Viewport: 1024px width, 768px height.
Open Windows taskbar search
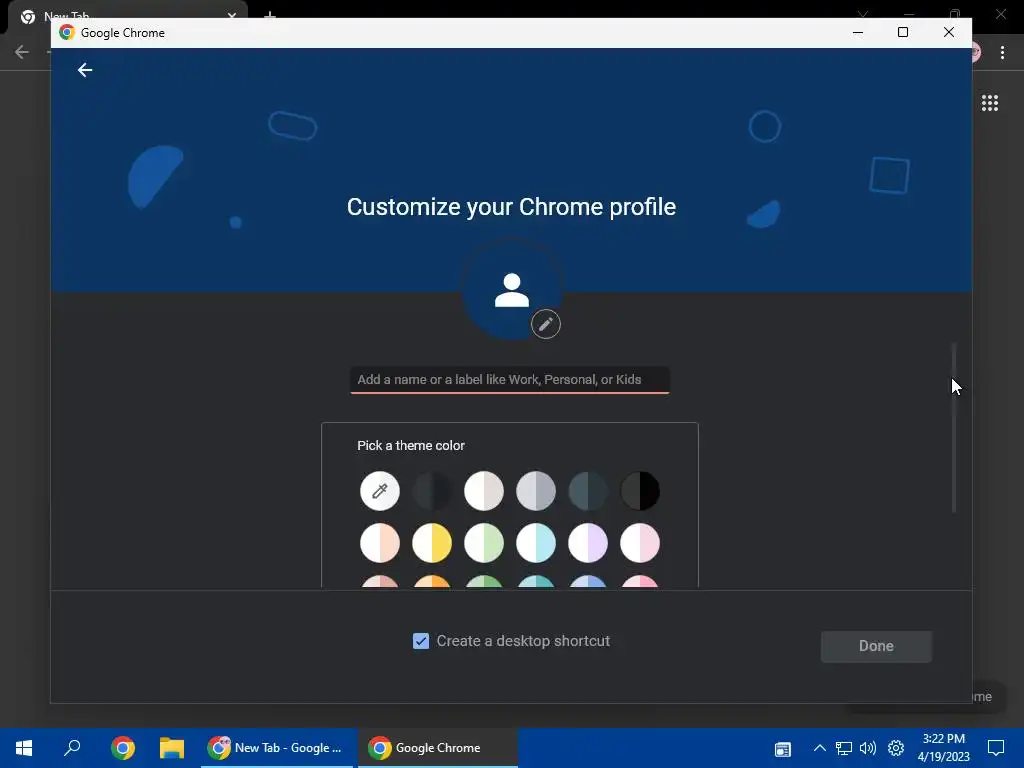click(72, 748)
